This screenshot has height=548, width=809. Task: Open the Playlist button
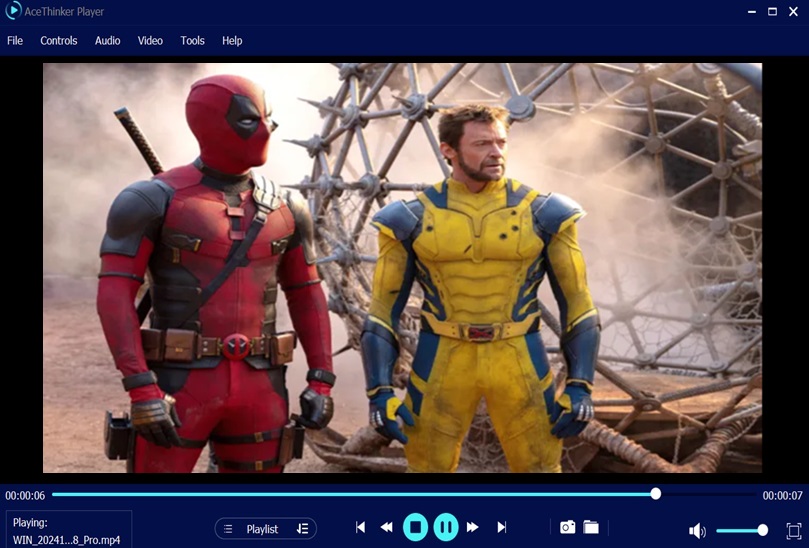(x=266, y=529)
